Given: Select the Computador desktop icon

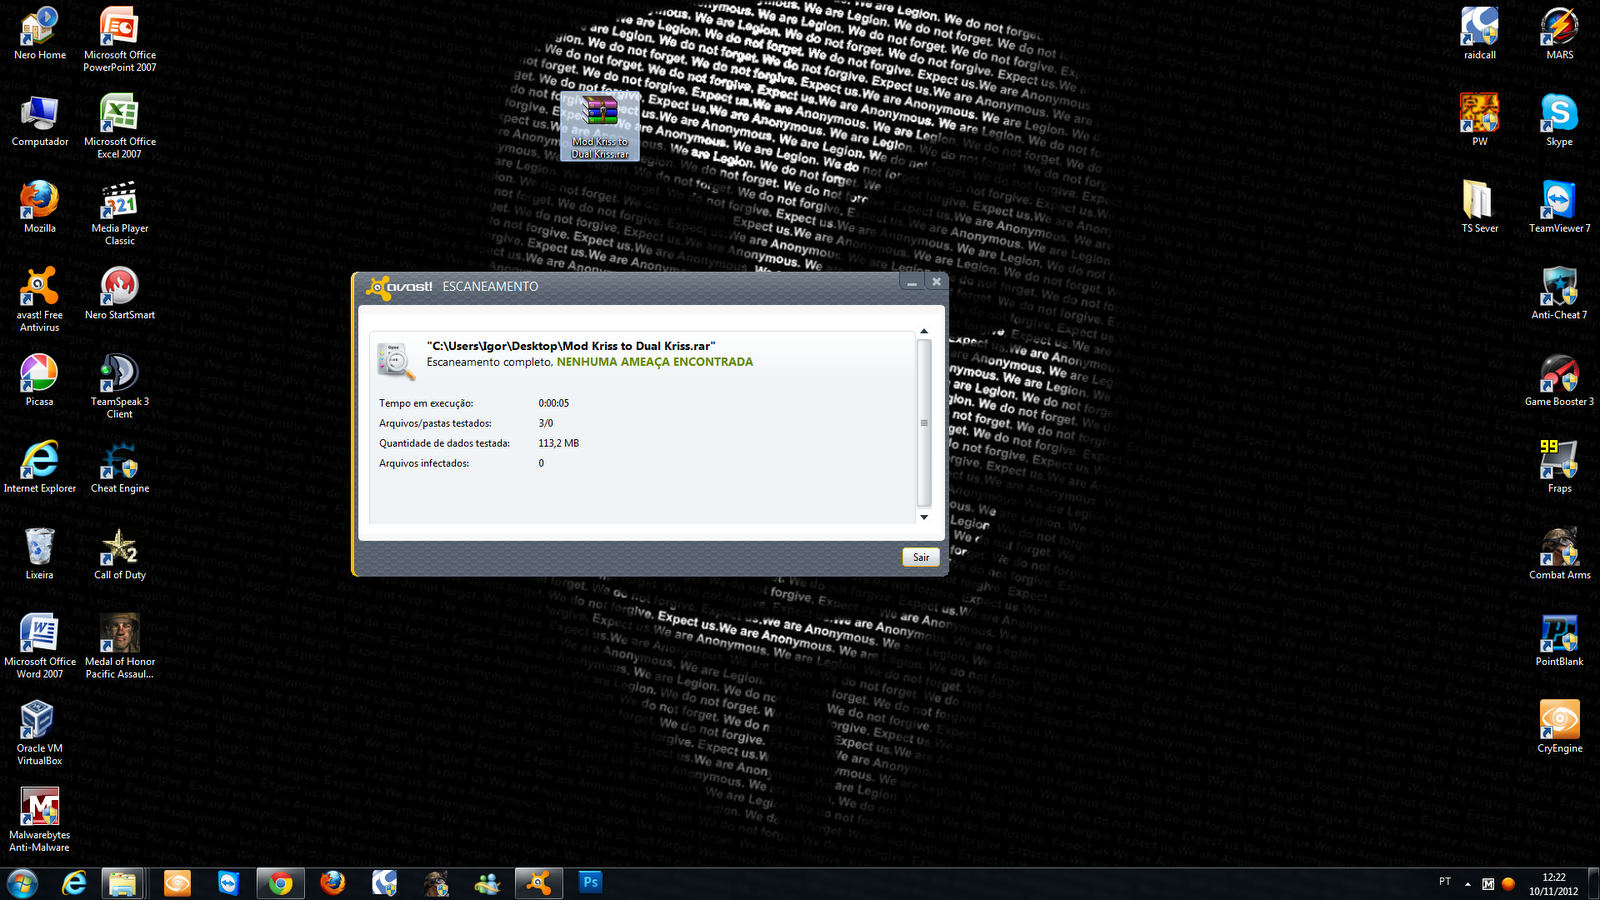Looking at the screenshot, I should point(40,121).
